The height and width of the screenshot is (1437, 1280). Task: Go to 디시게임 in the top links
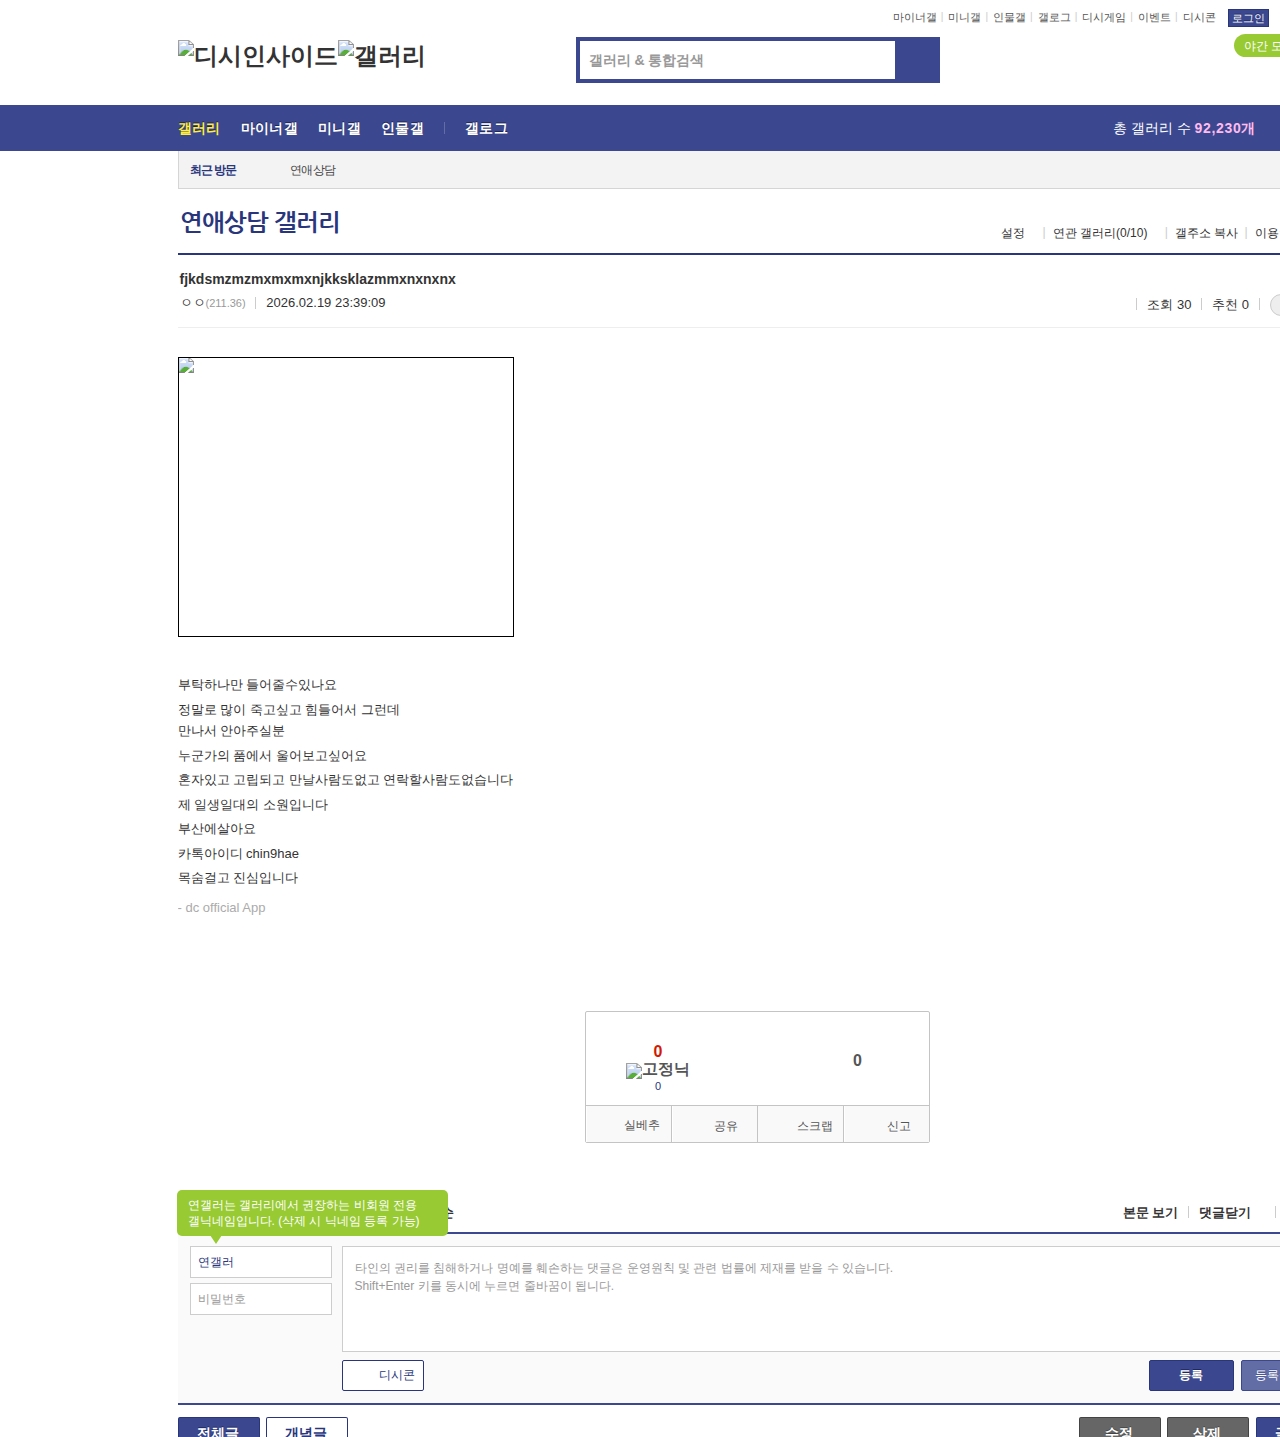1104,18
